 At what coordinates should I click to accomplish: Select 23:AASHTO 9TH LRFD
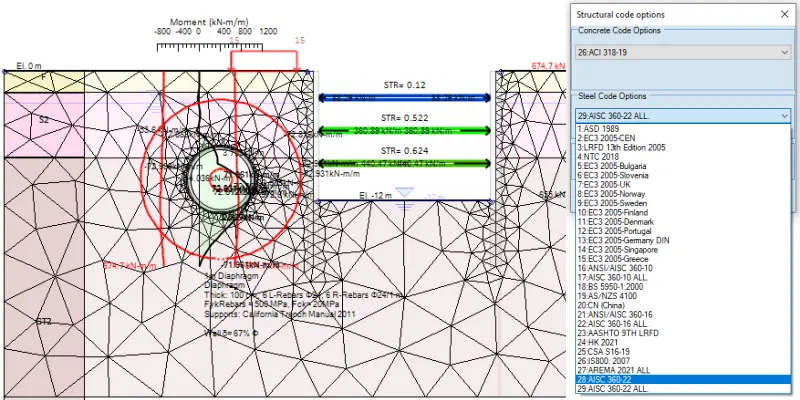pyautogui.click(x=683, y=333)
